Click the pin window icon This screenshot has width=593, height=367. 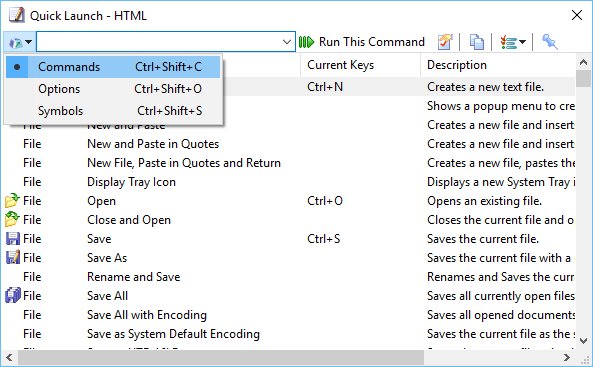tap(550, 42)
